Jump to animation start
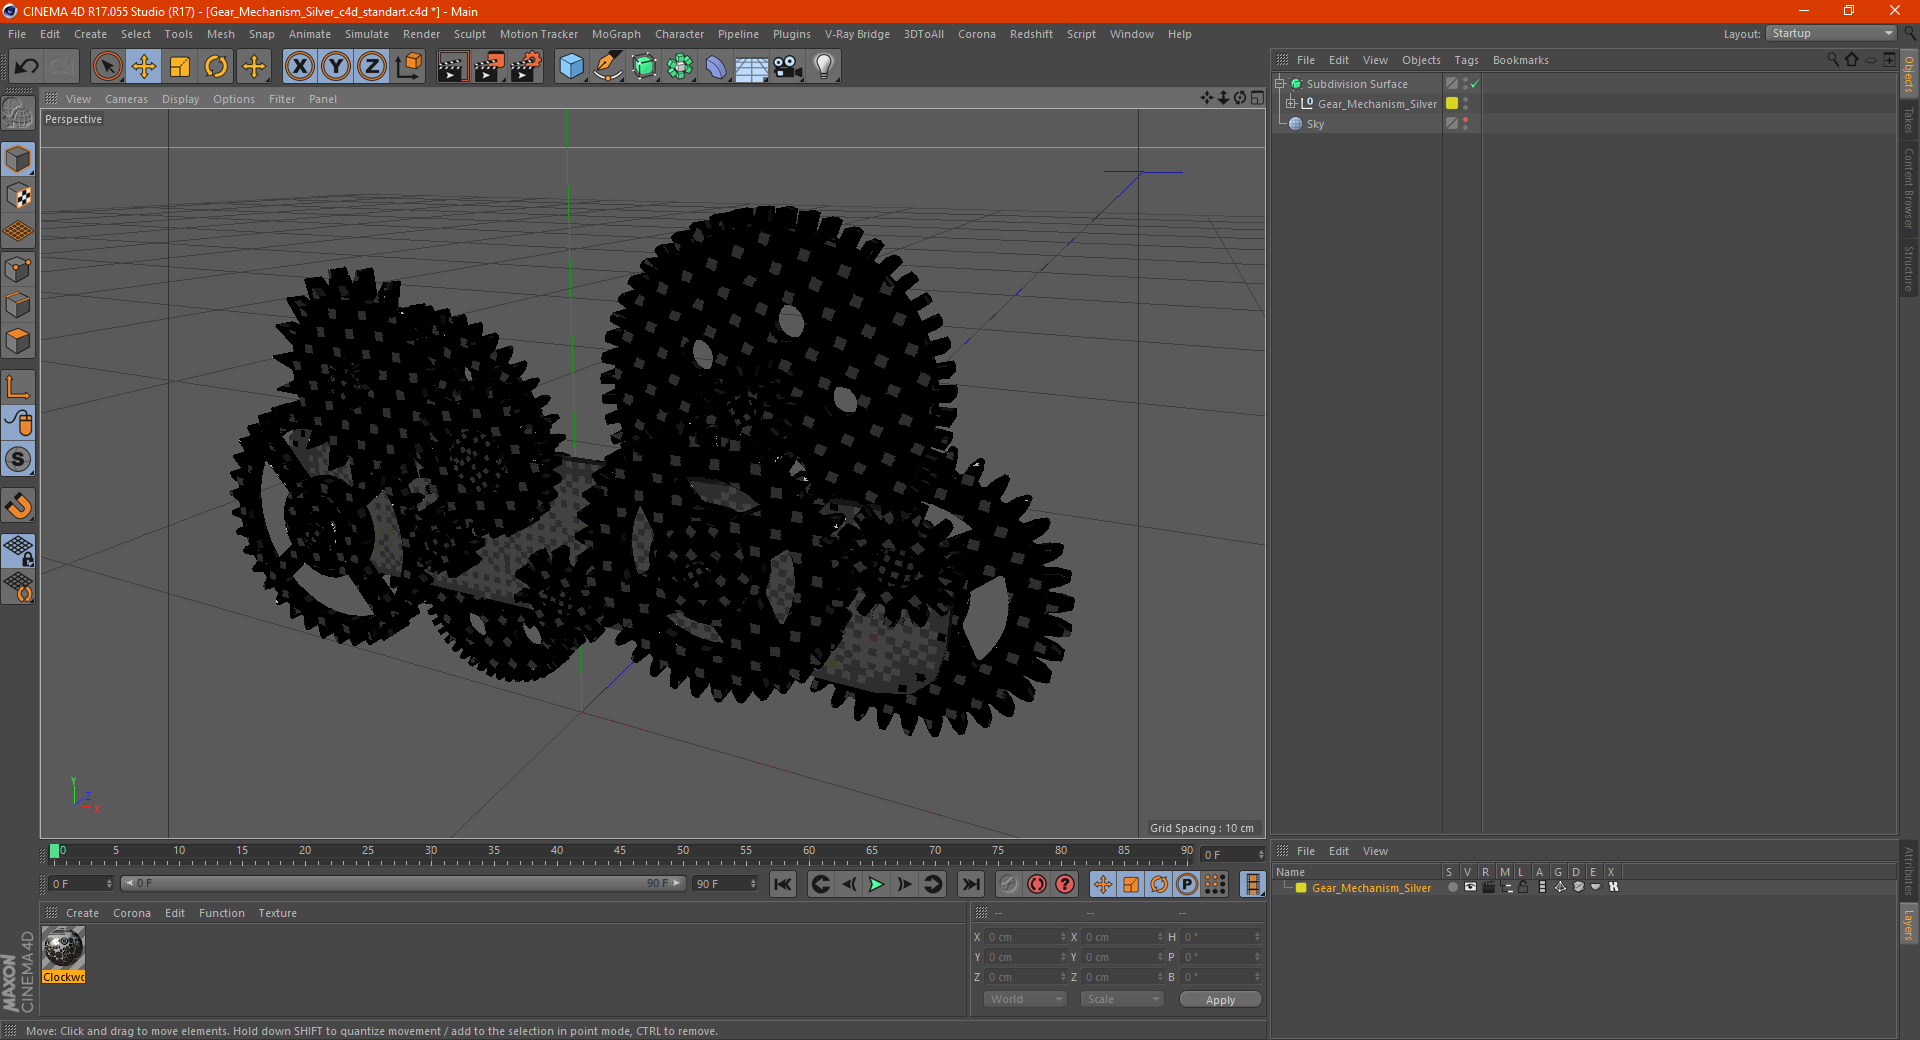The image size is (1920, 1040). [783, 884]
